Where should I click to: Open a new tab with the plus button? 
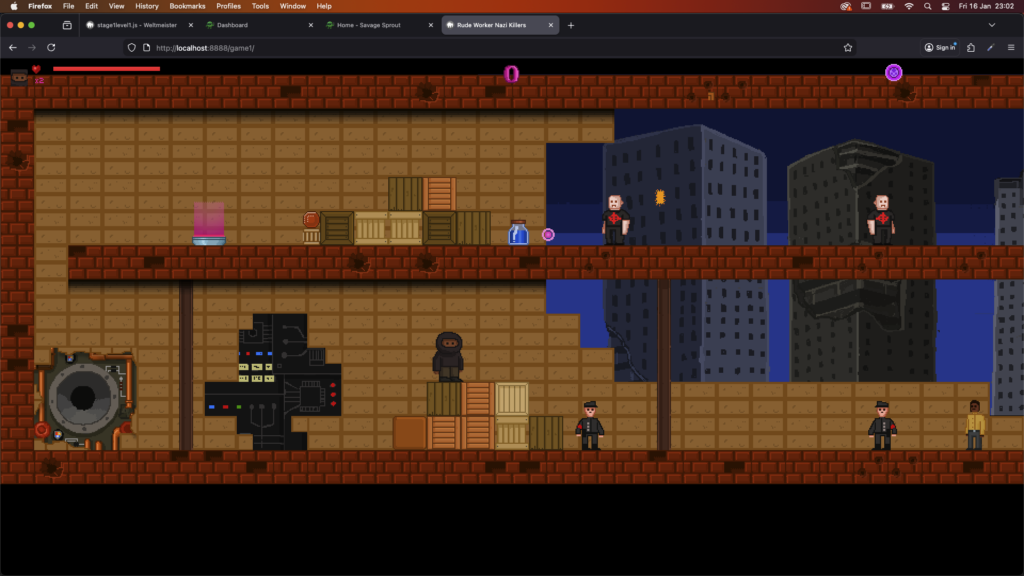tap(571, 25)
